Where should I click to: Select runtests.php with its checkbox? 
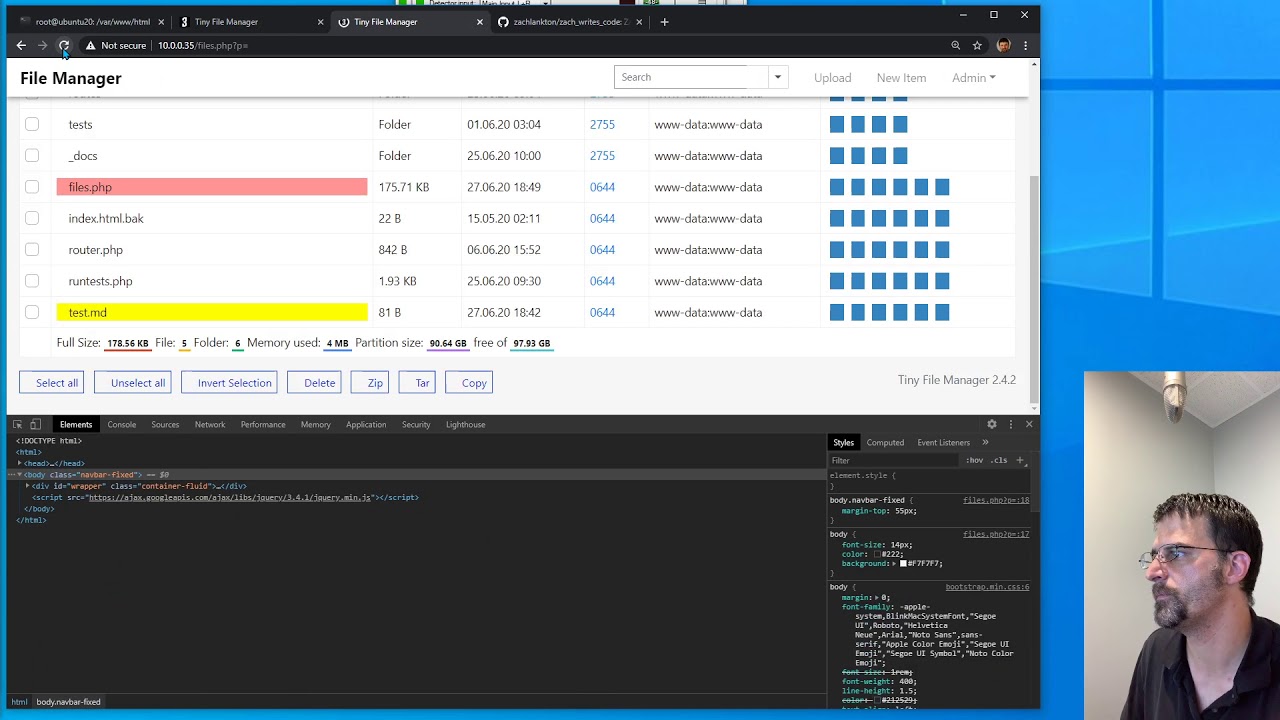click(x=32, y=281)
